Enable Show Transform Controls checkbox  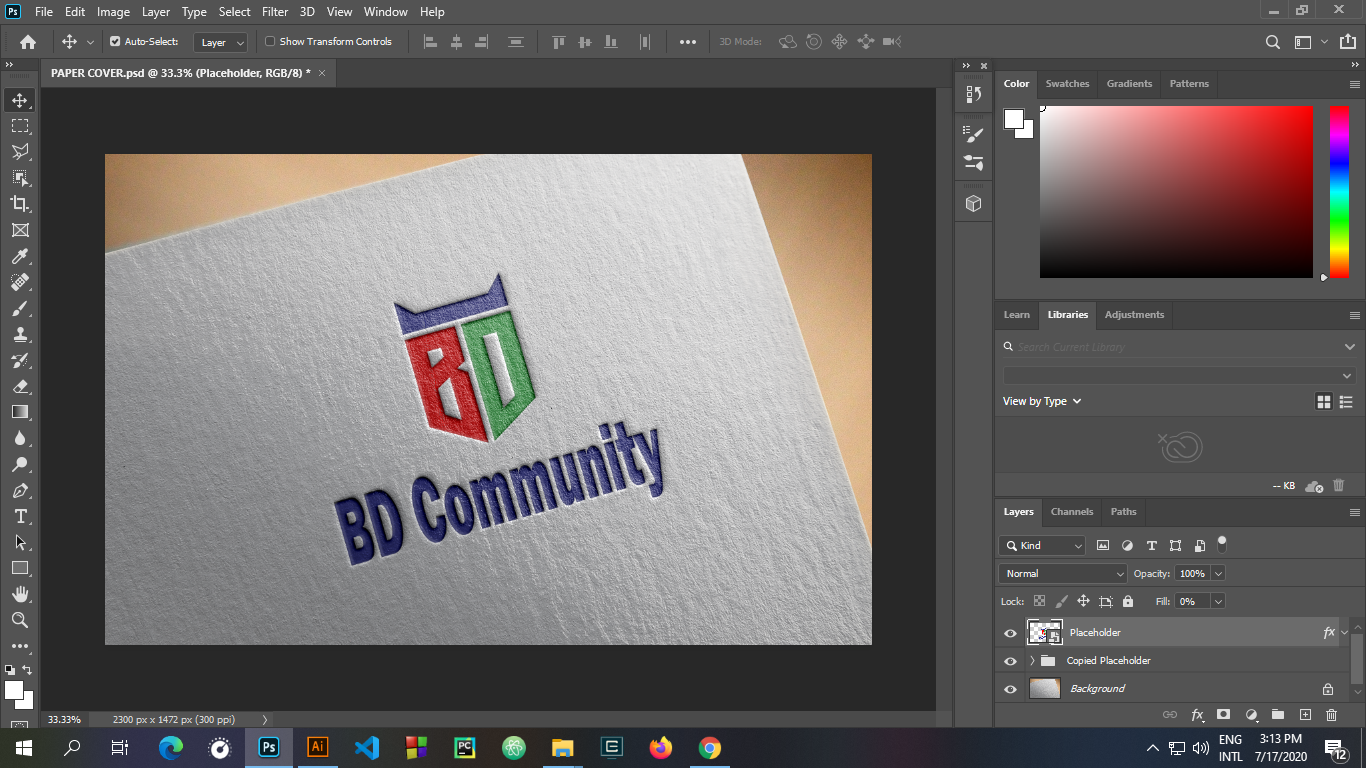pos(270,42)
